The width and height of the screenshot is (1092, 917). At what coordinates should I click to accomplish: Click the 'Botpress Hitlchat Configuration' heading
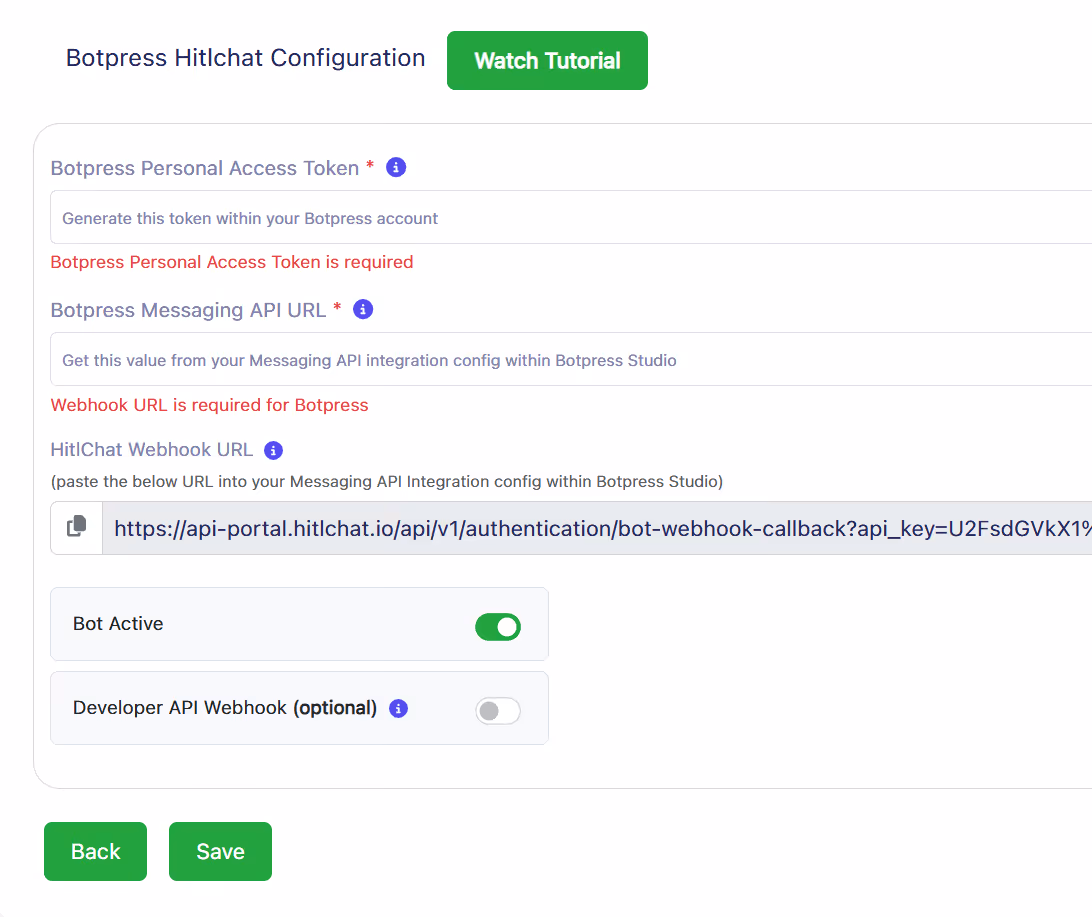[245, 58]
